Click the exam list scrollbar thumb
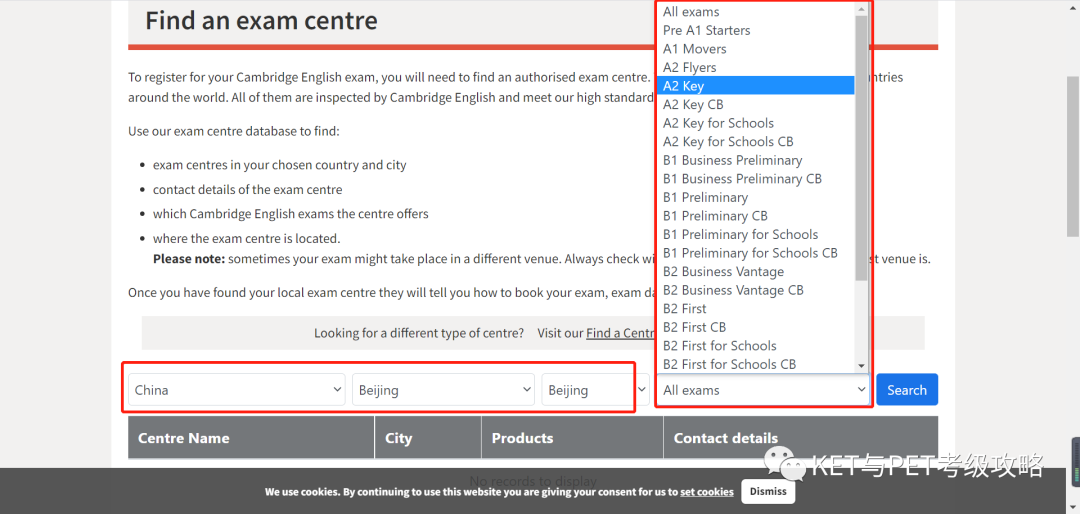Screen dimensions: 1080x514 click(861, 147)
